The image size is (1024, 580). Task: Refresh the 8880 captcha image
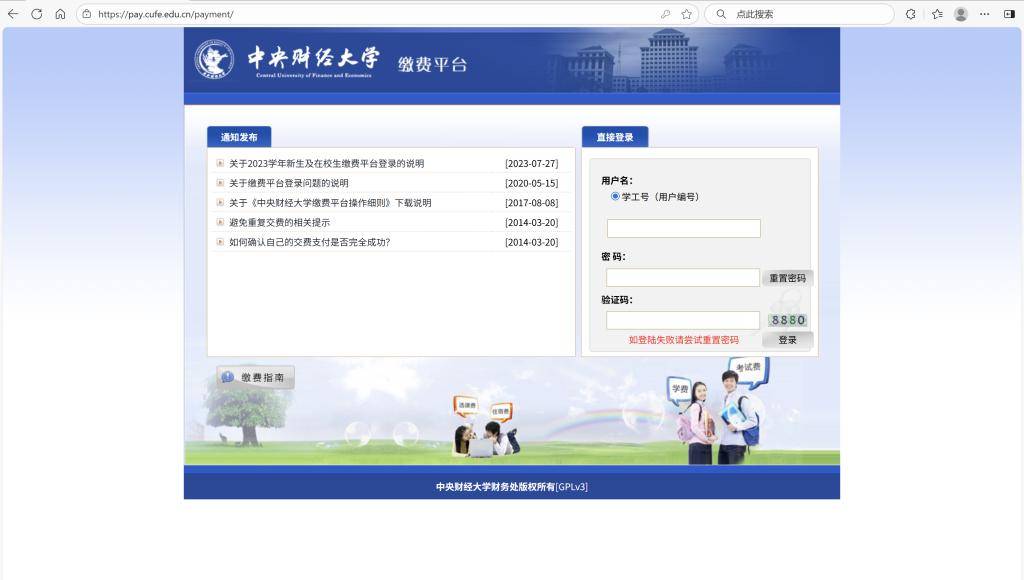pos(787,320)
